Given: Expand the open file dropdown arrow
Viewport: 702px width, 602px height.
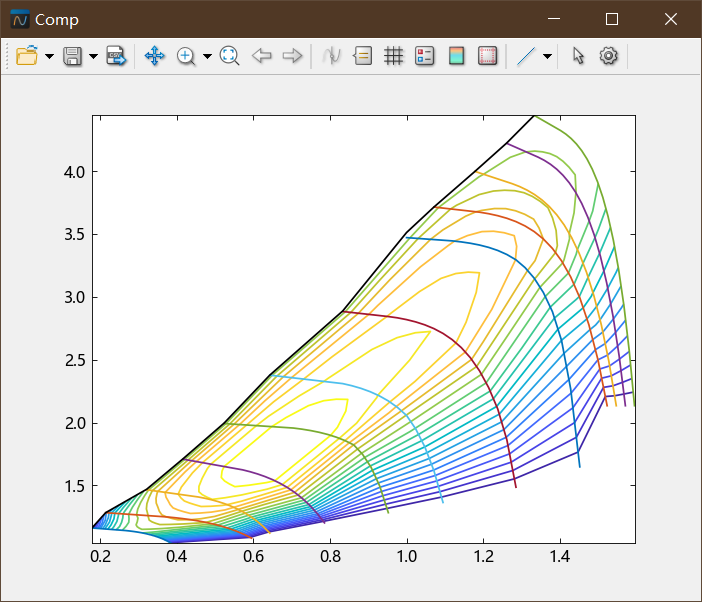Looking at the screenshot, I should tap(50, 56).
